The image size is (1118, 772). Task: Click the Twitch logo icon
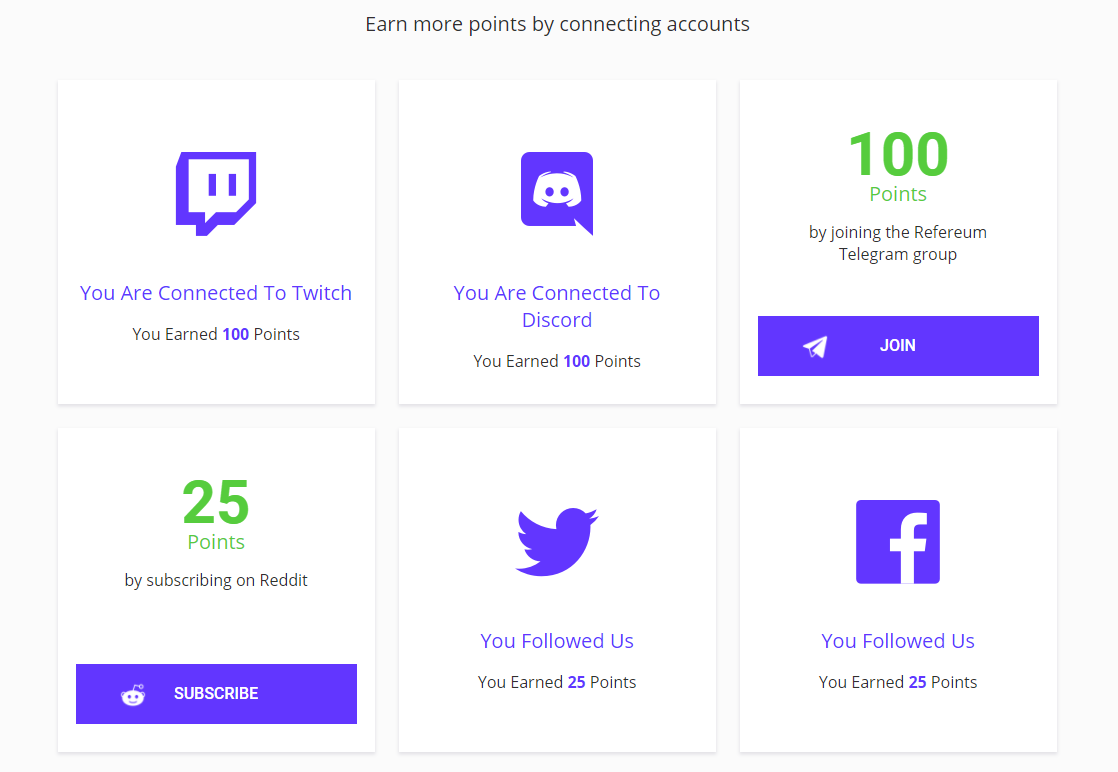(x=216, y=193)
